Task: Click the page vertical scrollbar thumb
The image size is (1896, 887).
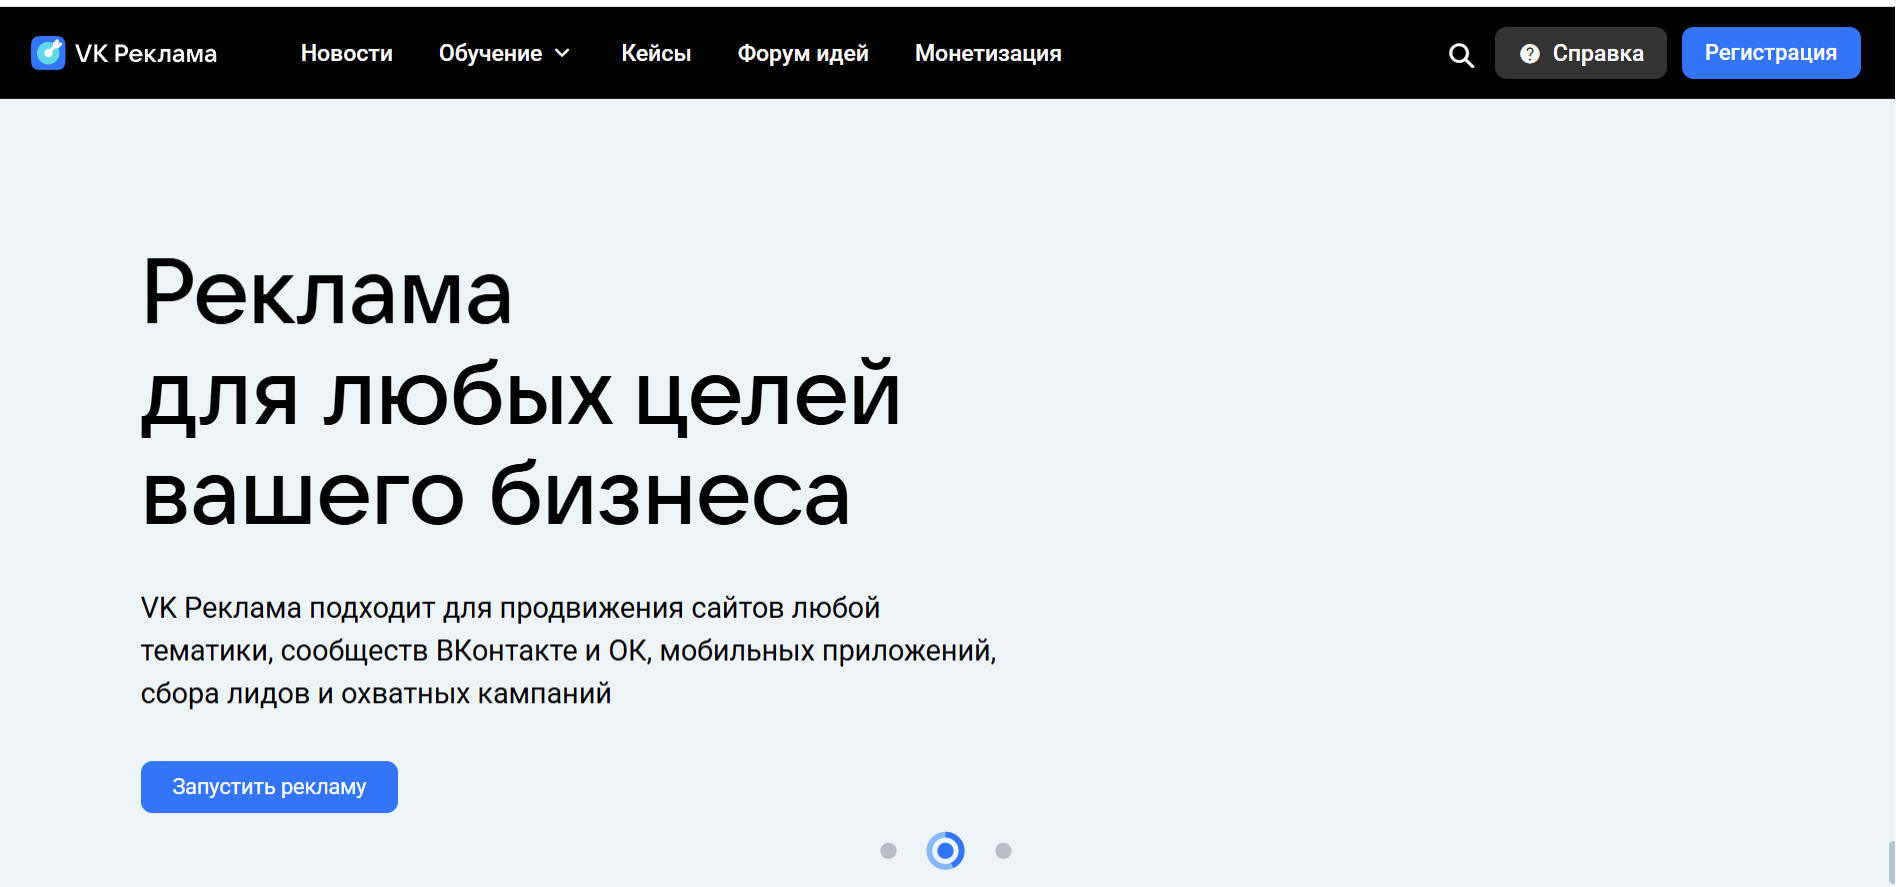Action: pos(1891,862)
